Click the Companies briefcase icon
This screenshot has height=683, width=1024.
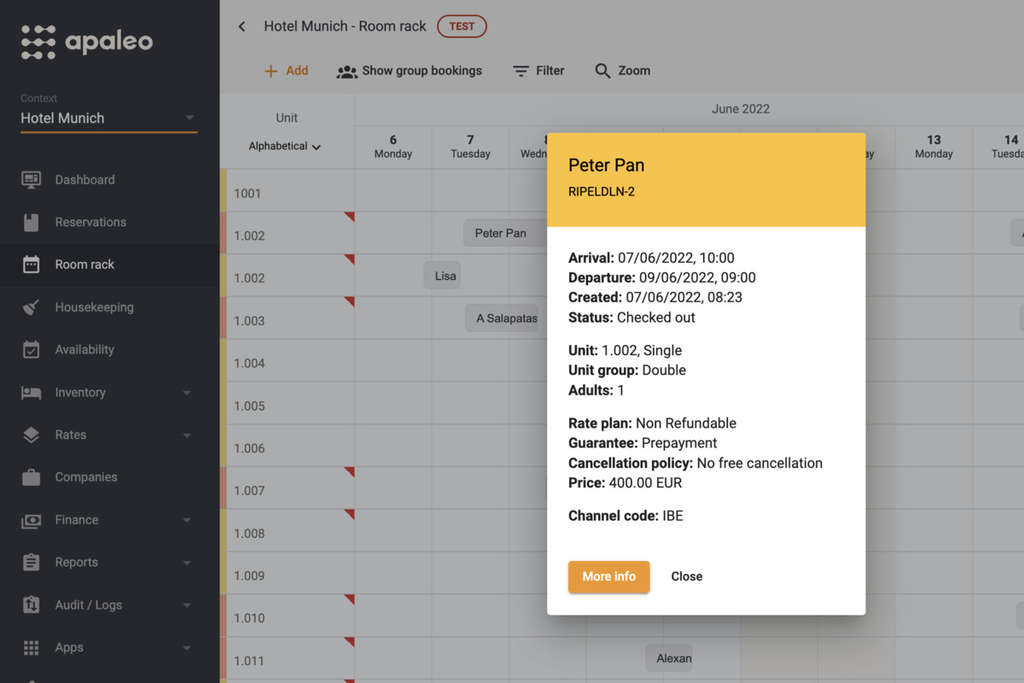(x=31, y=477)
